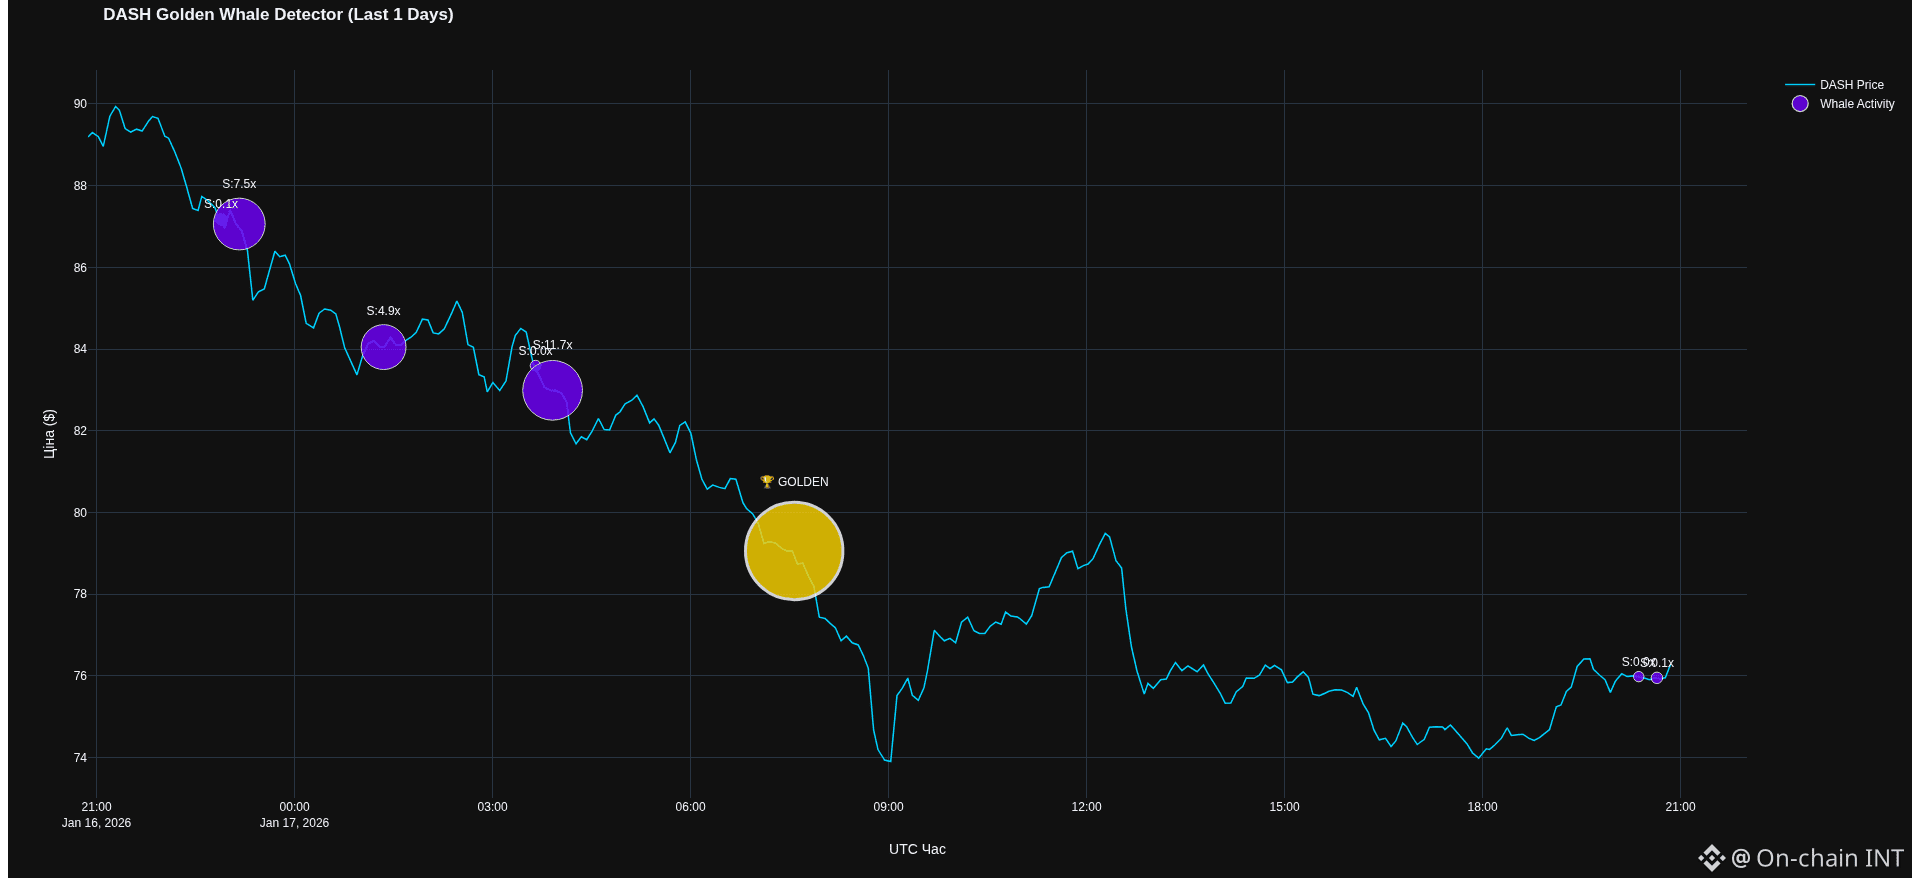Click the 15:00 x-axis tick label
This screenshot has height=884, width=1912.
tap(1284, 807)
